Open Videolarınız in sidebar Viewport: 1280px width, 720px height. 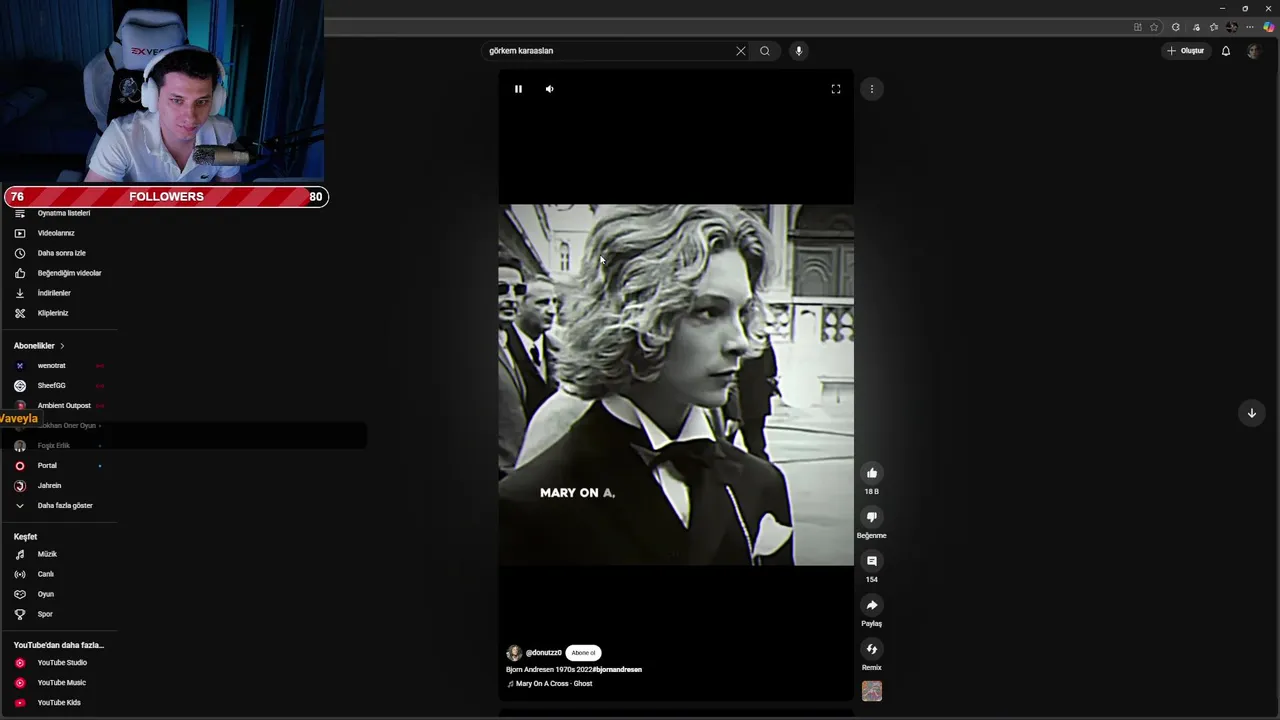pyautogui.click(x=58, y=233)
